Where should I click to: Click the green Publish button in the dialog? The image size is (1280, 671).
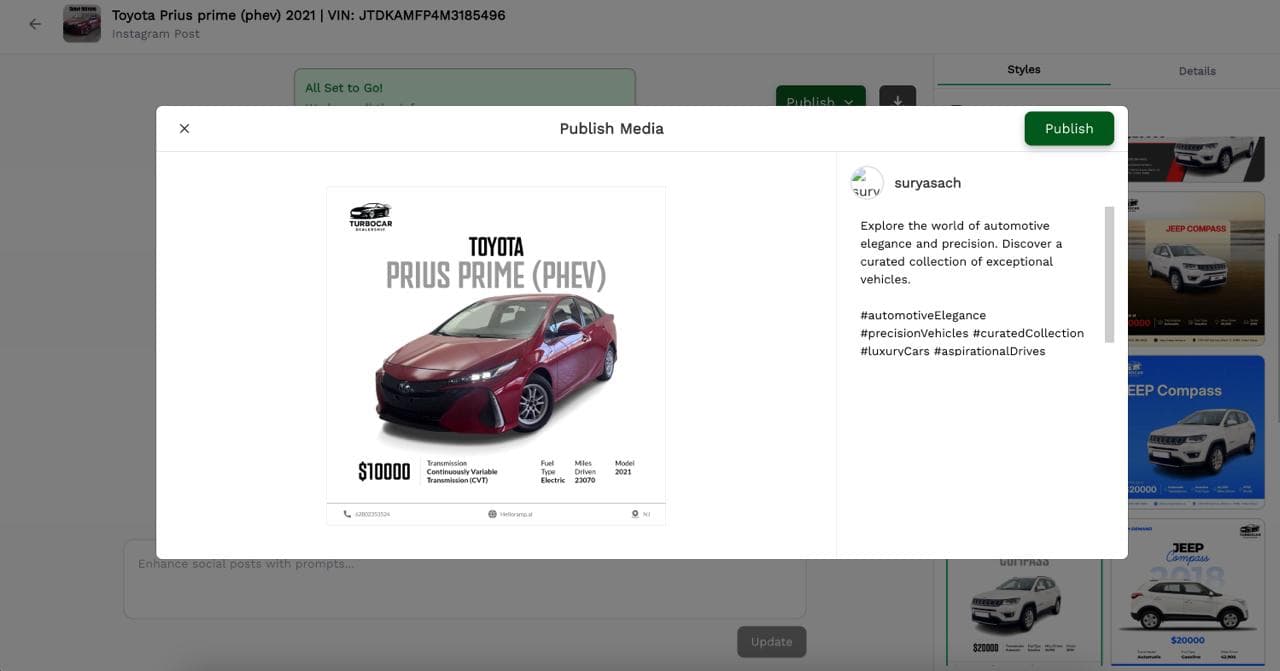(x=1068, y=128)
